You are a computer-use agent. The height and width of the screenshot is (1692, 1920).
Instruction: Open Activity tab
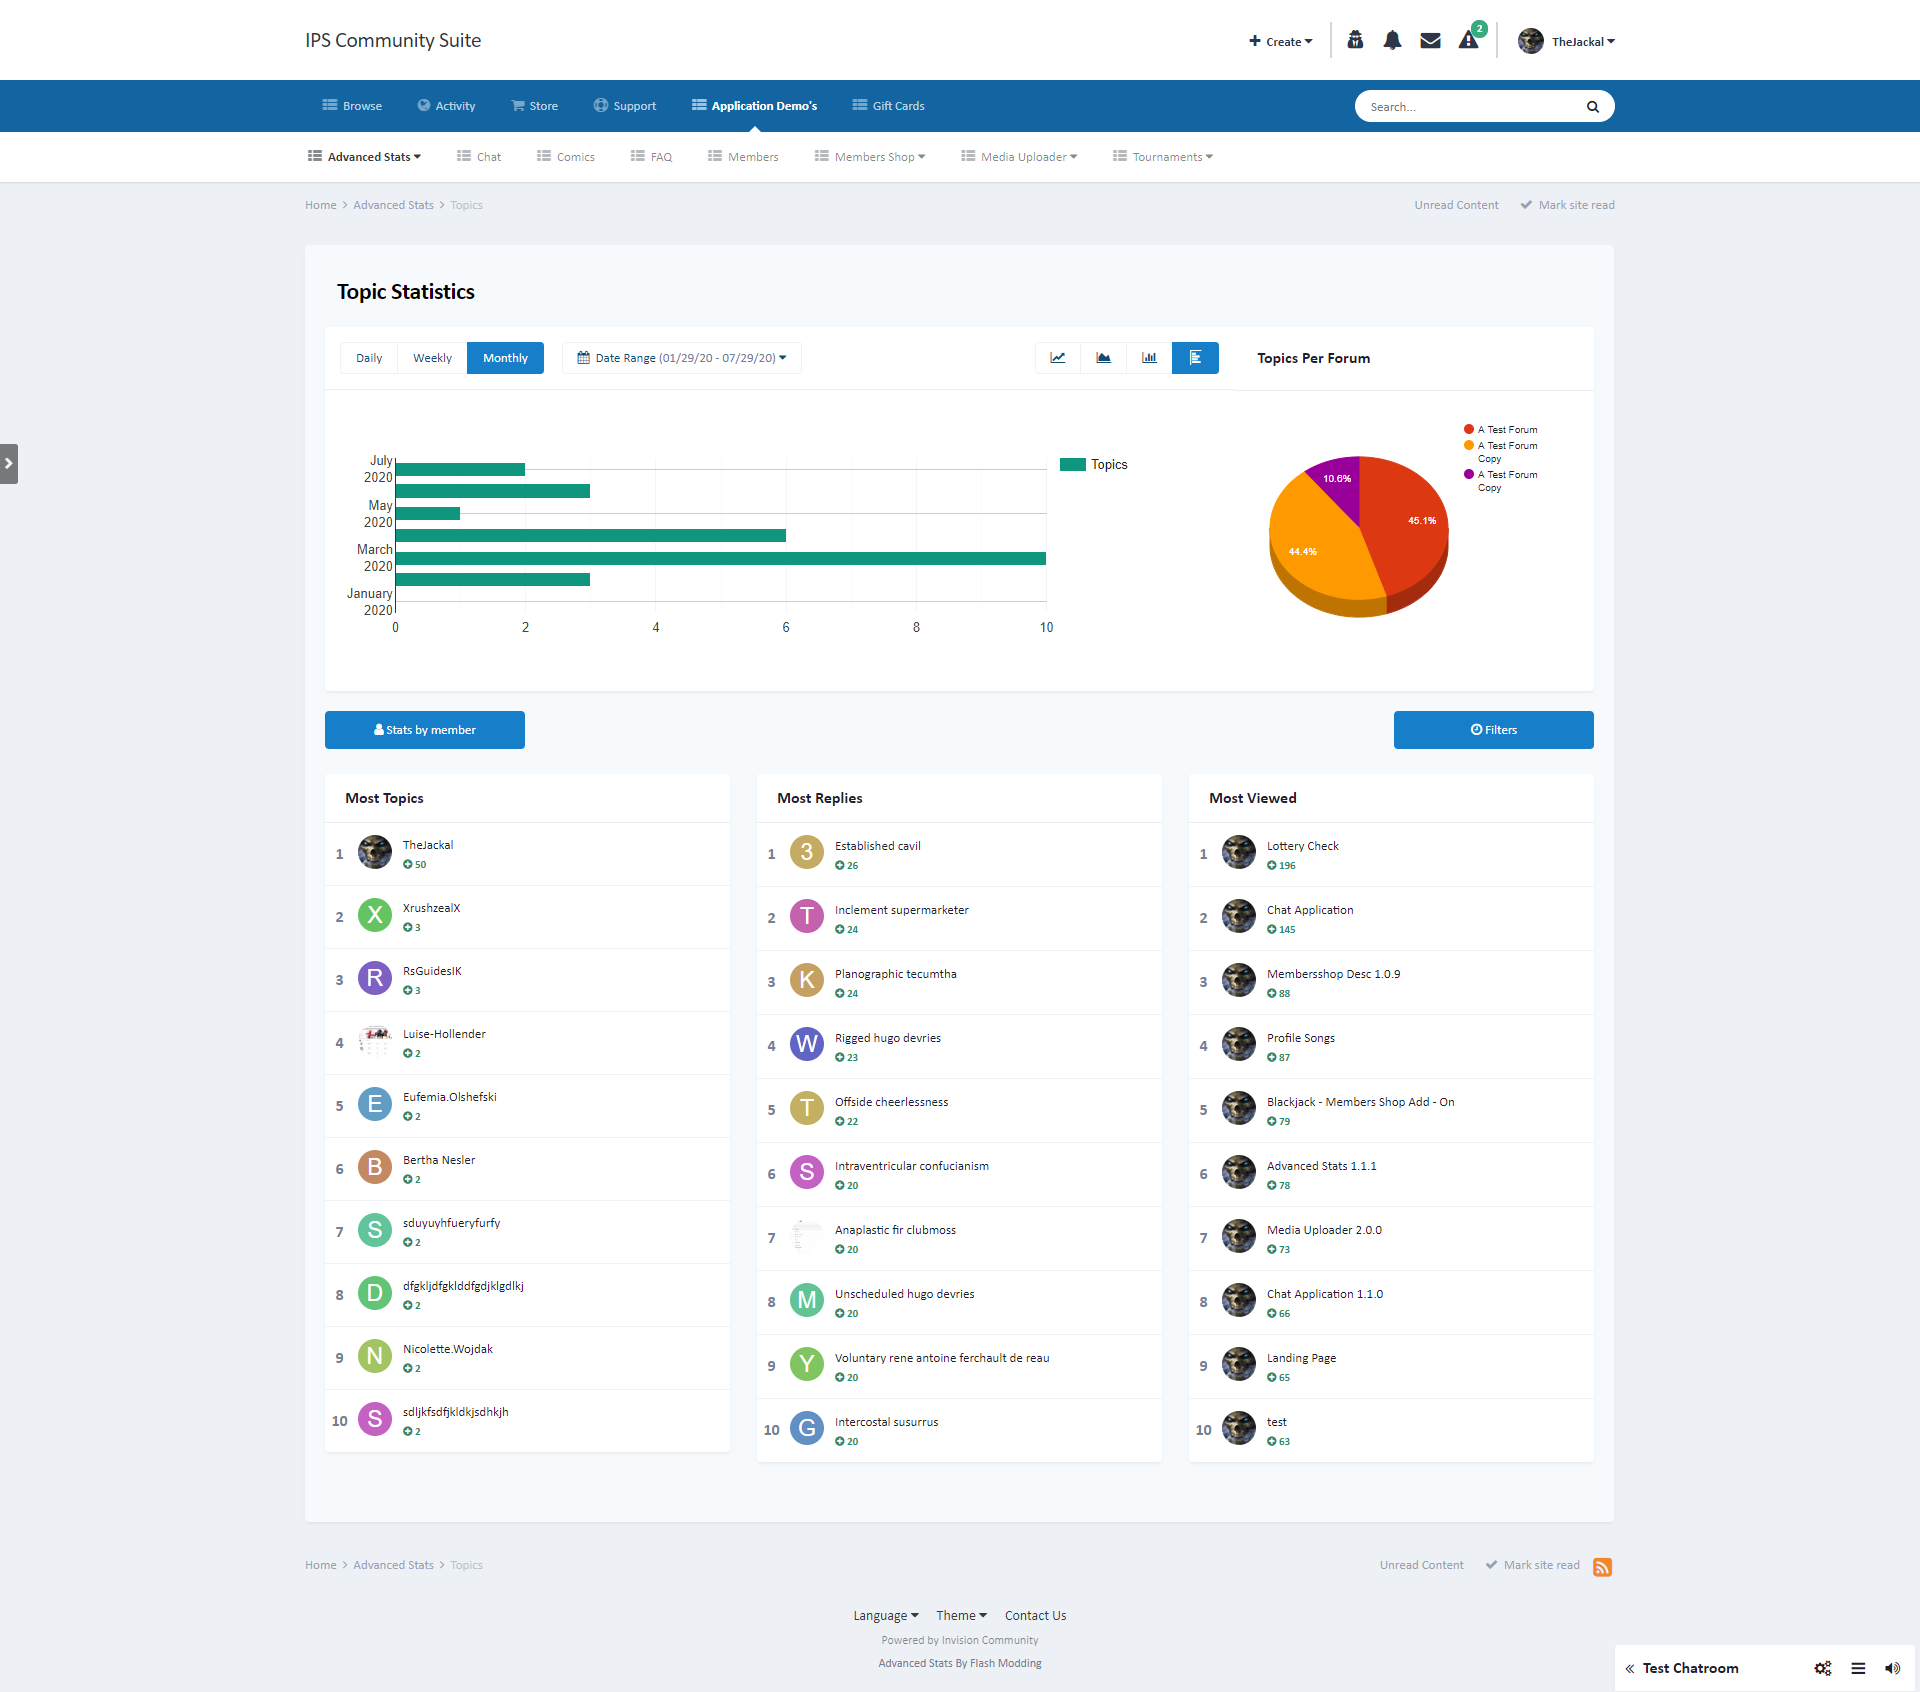click(x=446, y=106)
